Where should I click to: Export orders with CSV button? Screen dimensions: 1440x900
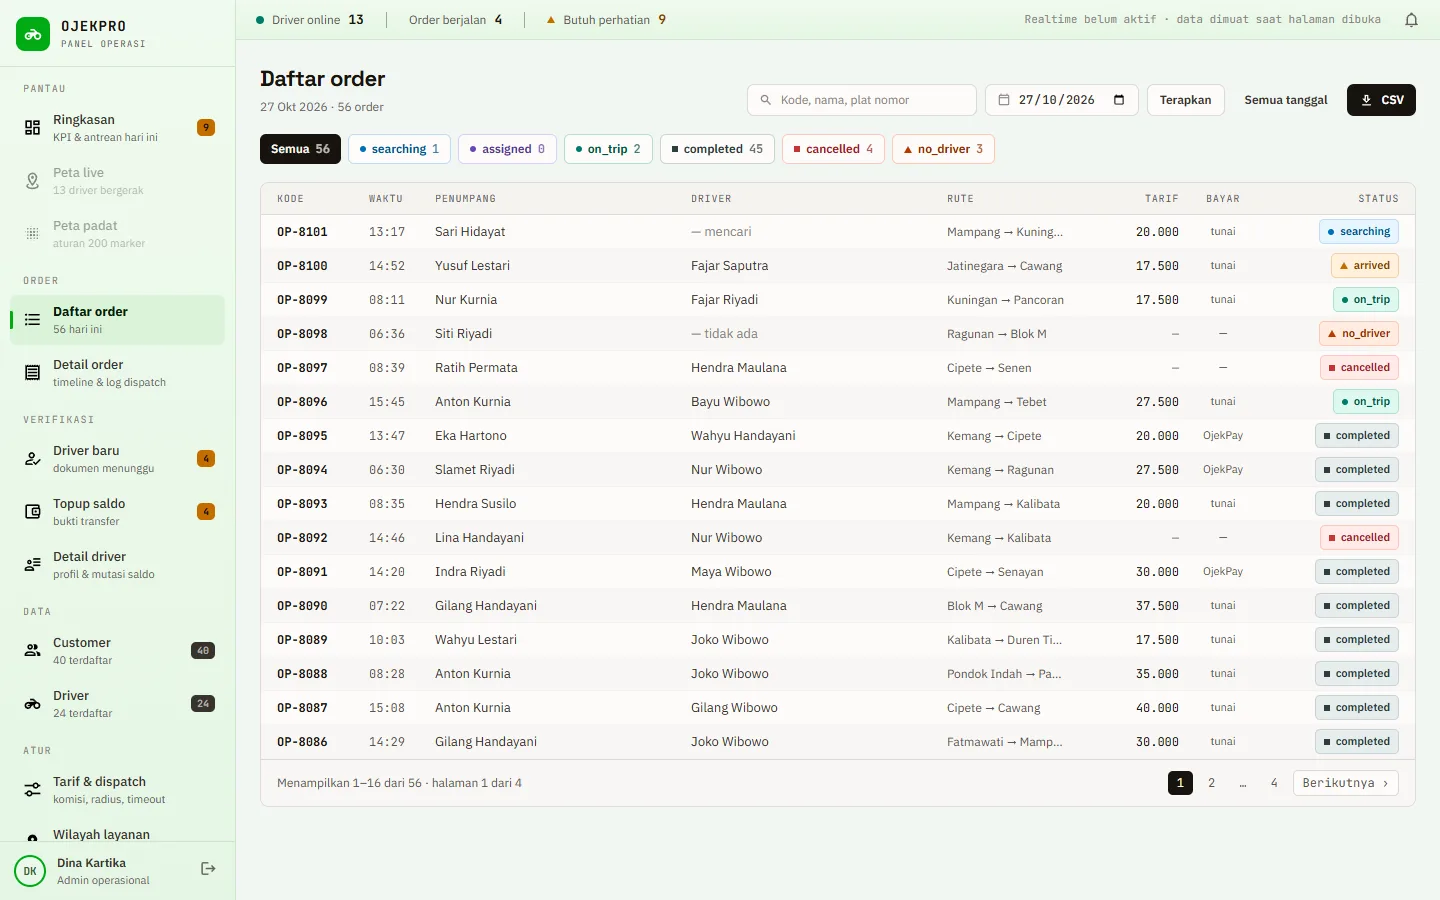[x=1381, y=100]
